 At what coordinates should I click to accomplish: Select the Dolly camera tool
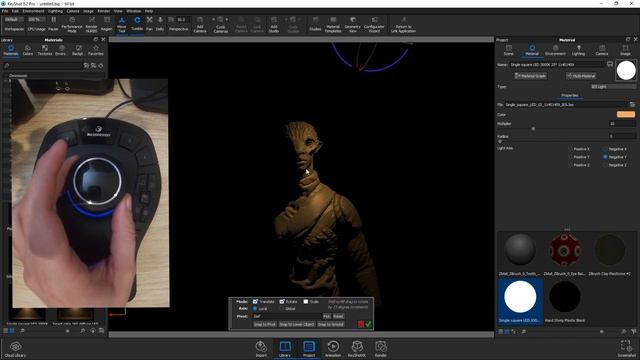(160, 24)
